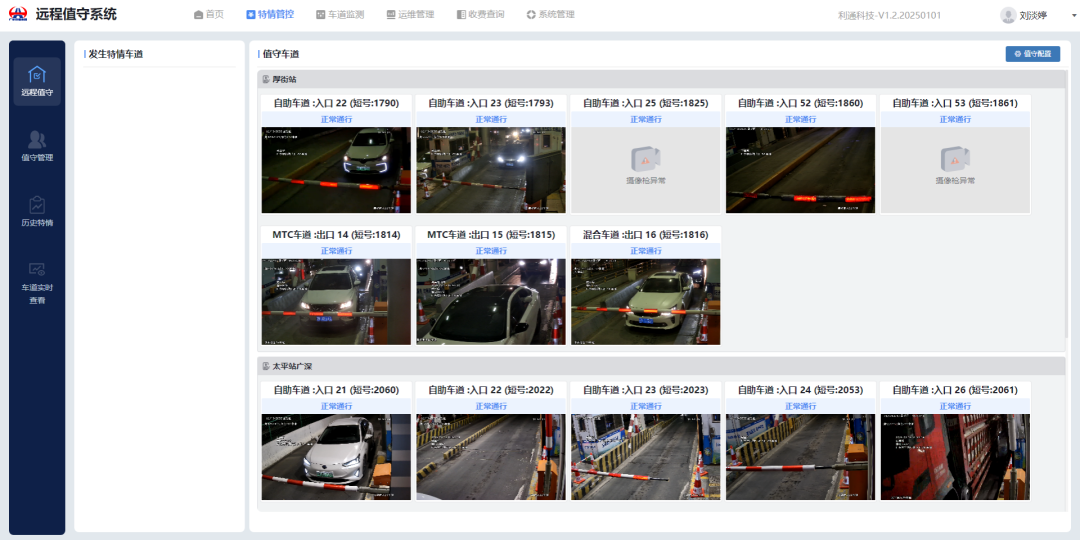Open the 运维管理 menu

tap(410, 14)
